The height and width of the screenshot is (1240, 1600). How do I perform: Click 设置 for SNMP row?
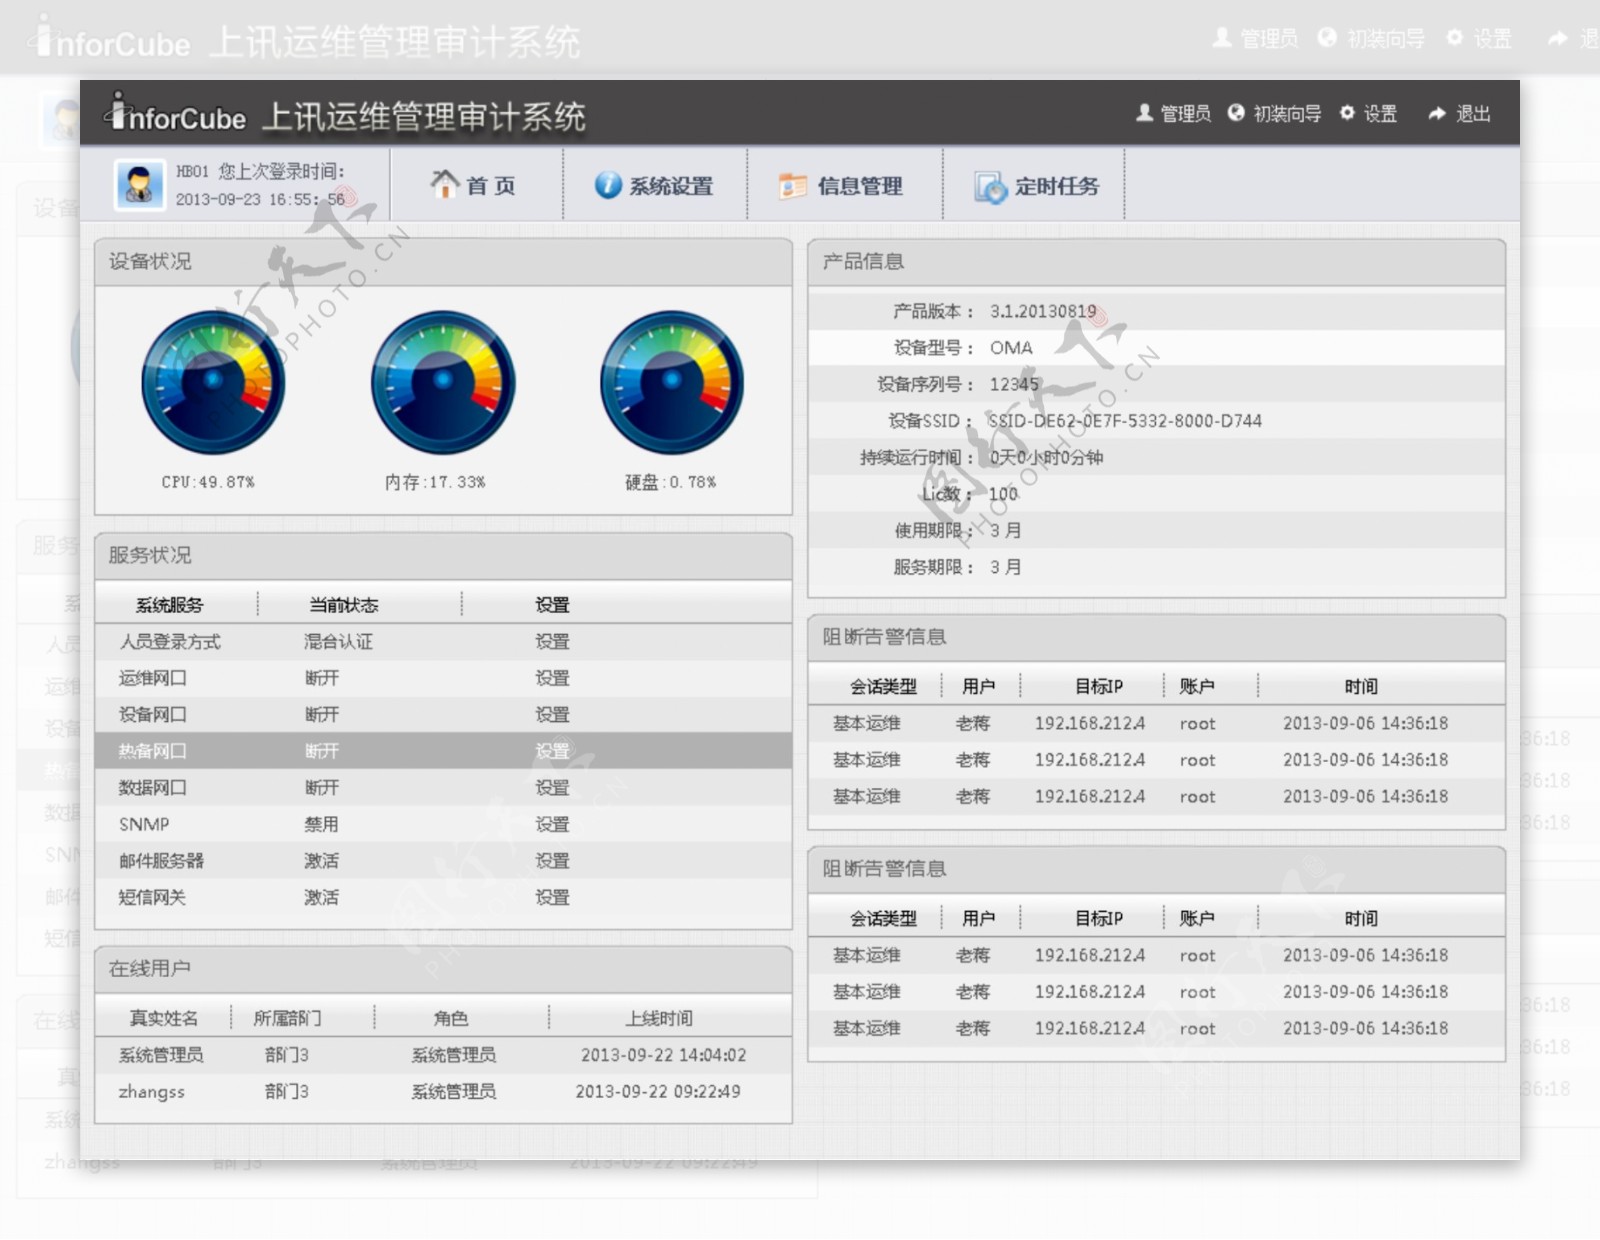tap(552, 824)
